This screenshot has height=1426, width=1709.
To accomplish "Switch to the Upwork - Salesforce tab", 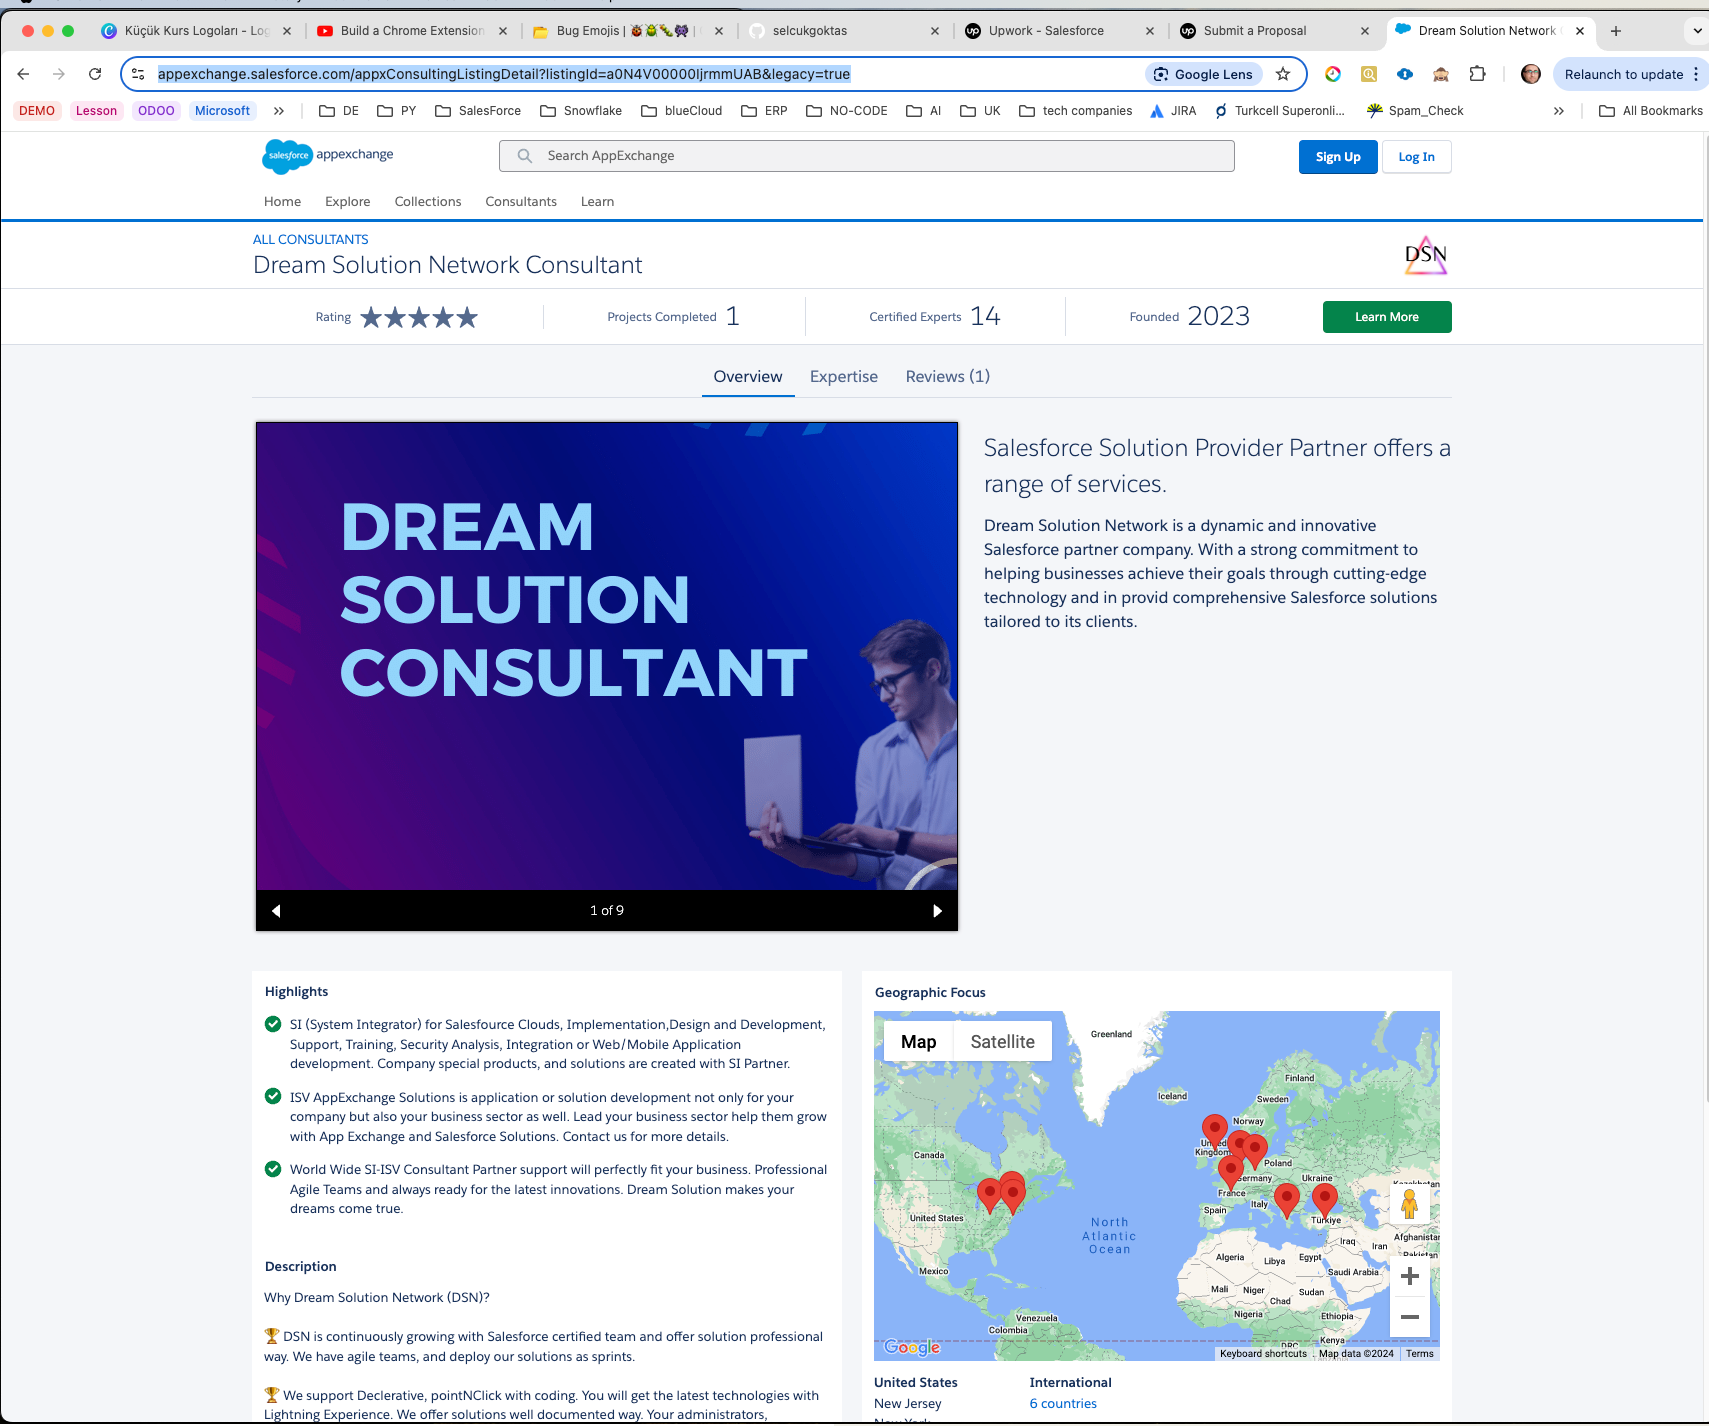I will (1046, 31).
